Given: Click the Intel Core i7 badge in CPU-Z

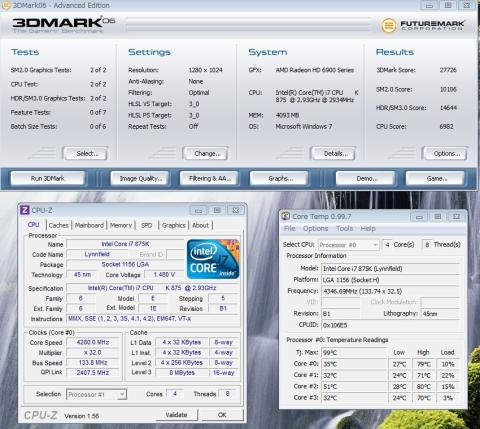Looking at the screenshot, I should [213, 259].
